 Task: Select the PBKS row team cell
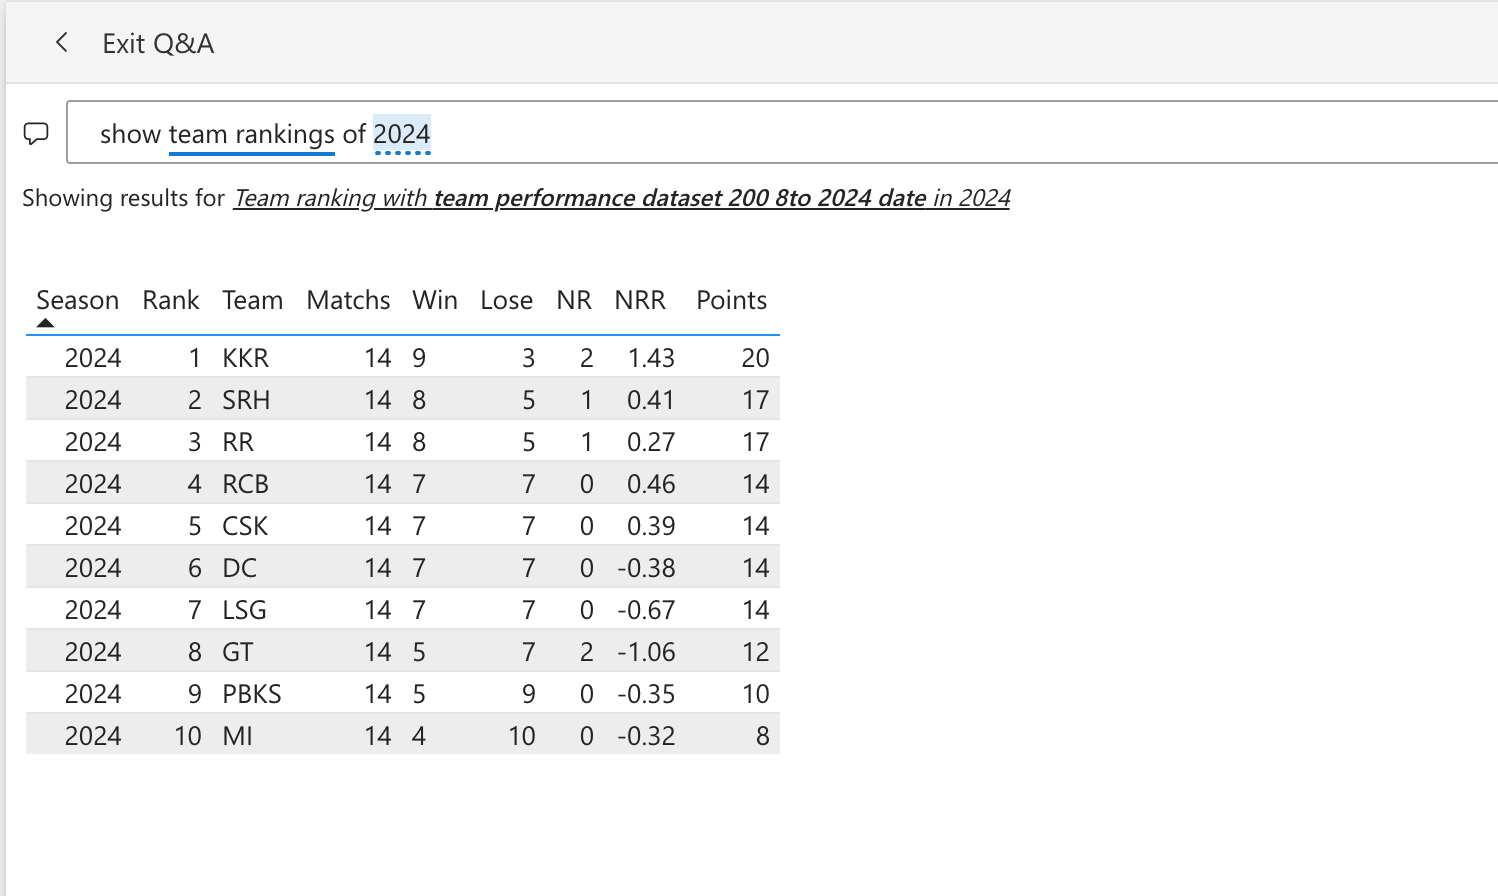252,694
